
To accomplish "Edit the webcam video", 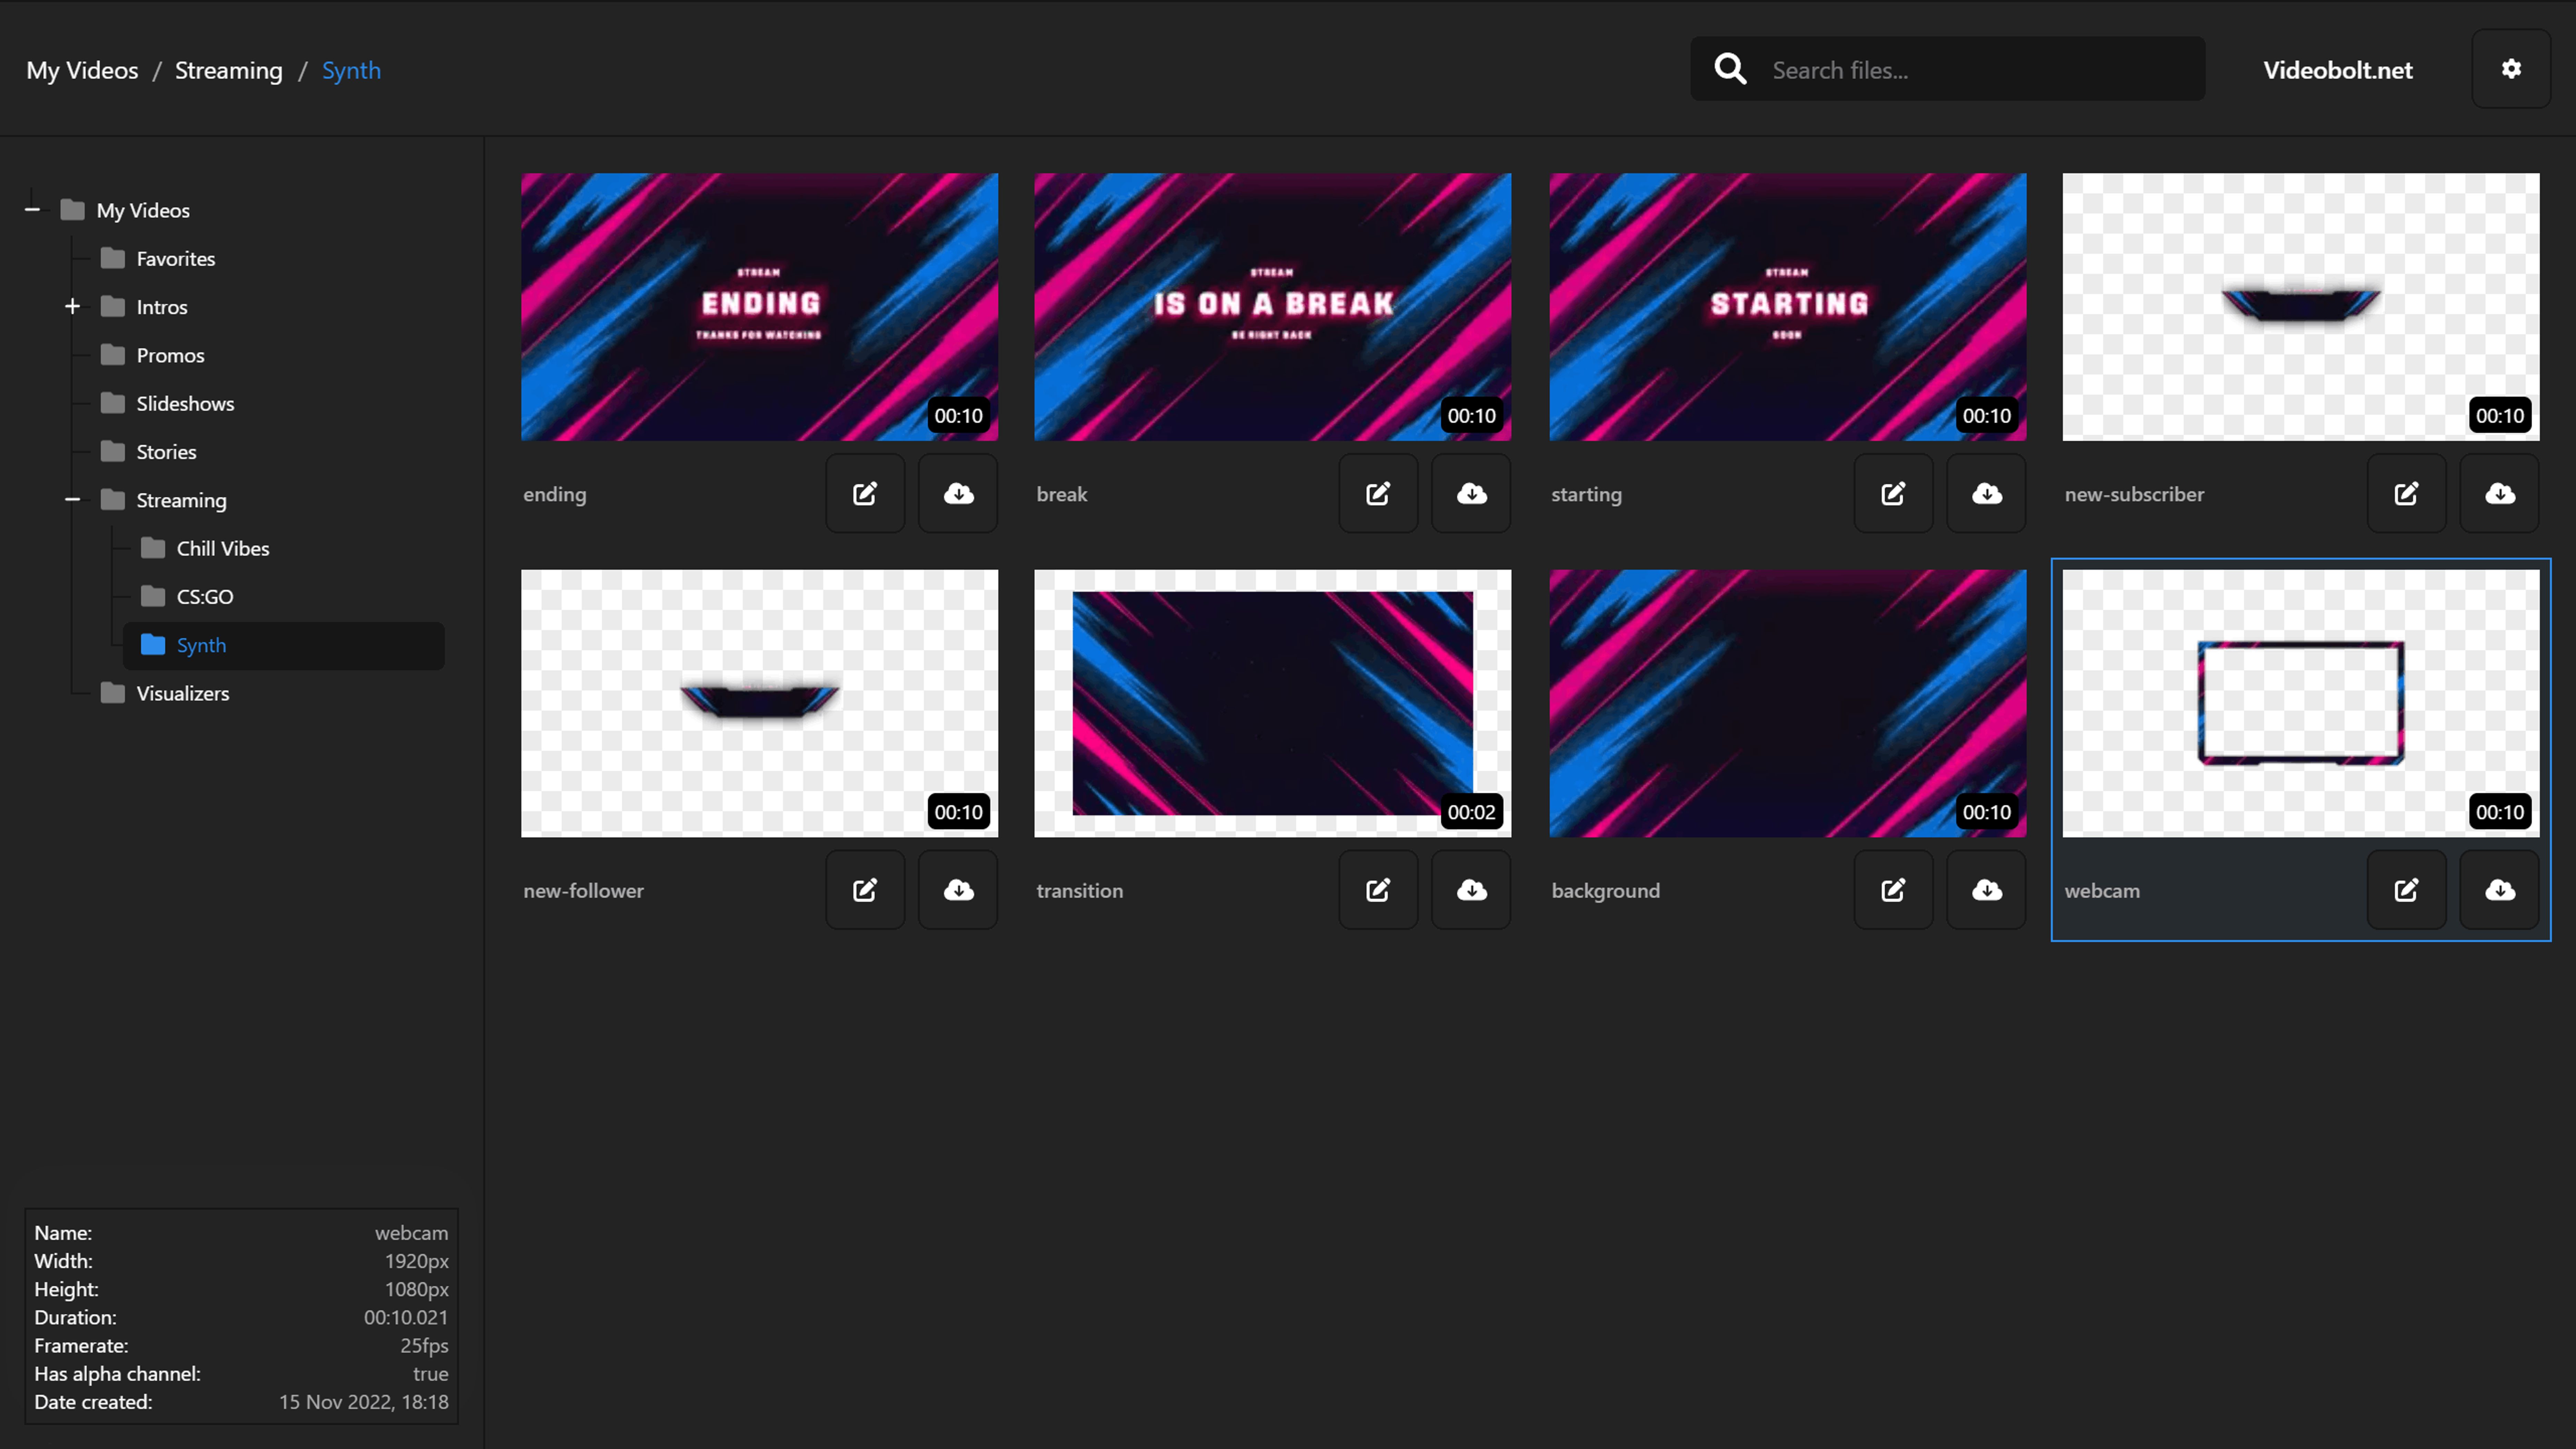I will coord(2406,890).
